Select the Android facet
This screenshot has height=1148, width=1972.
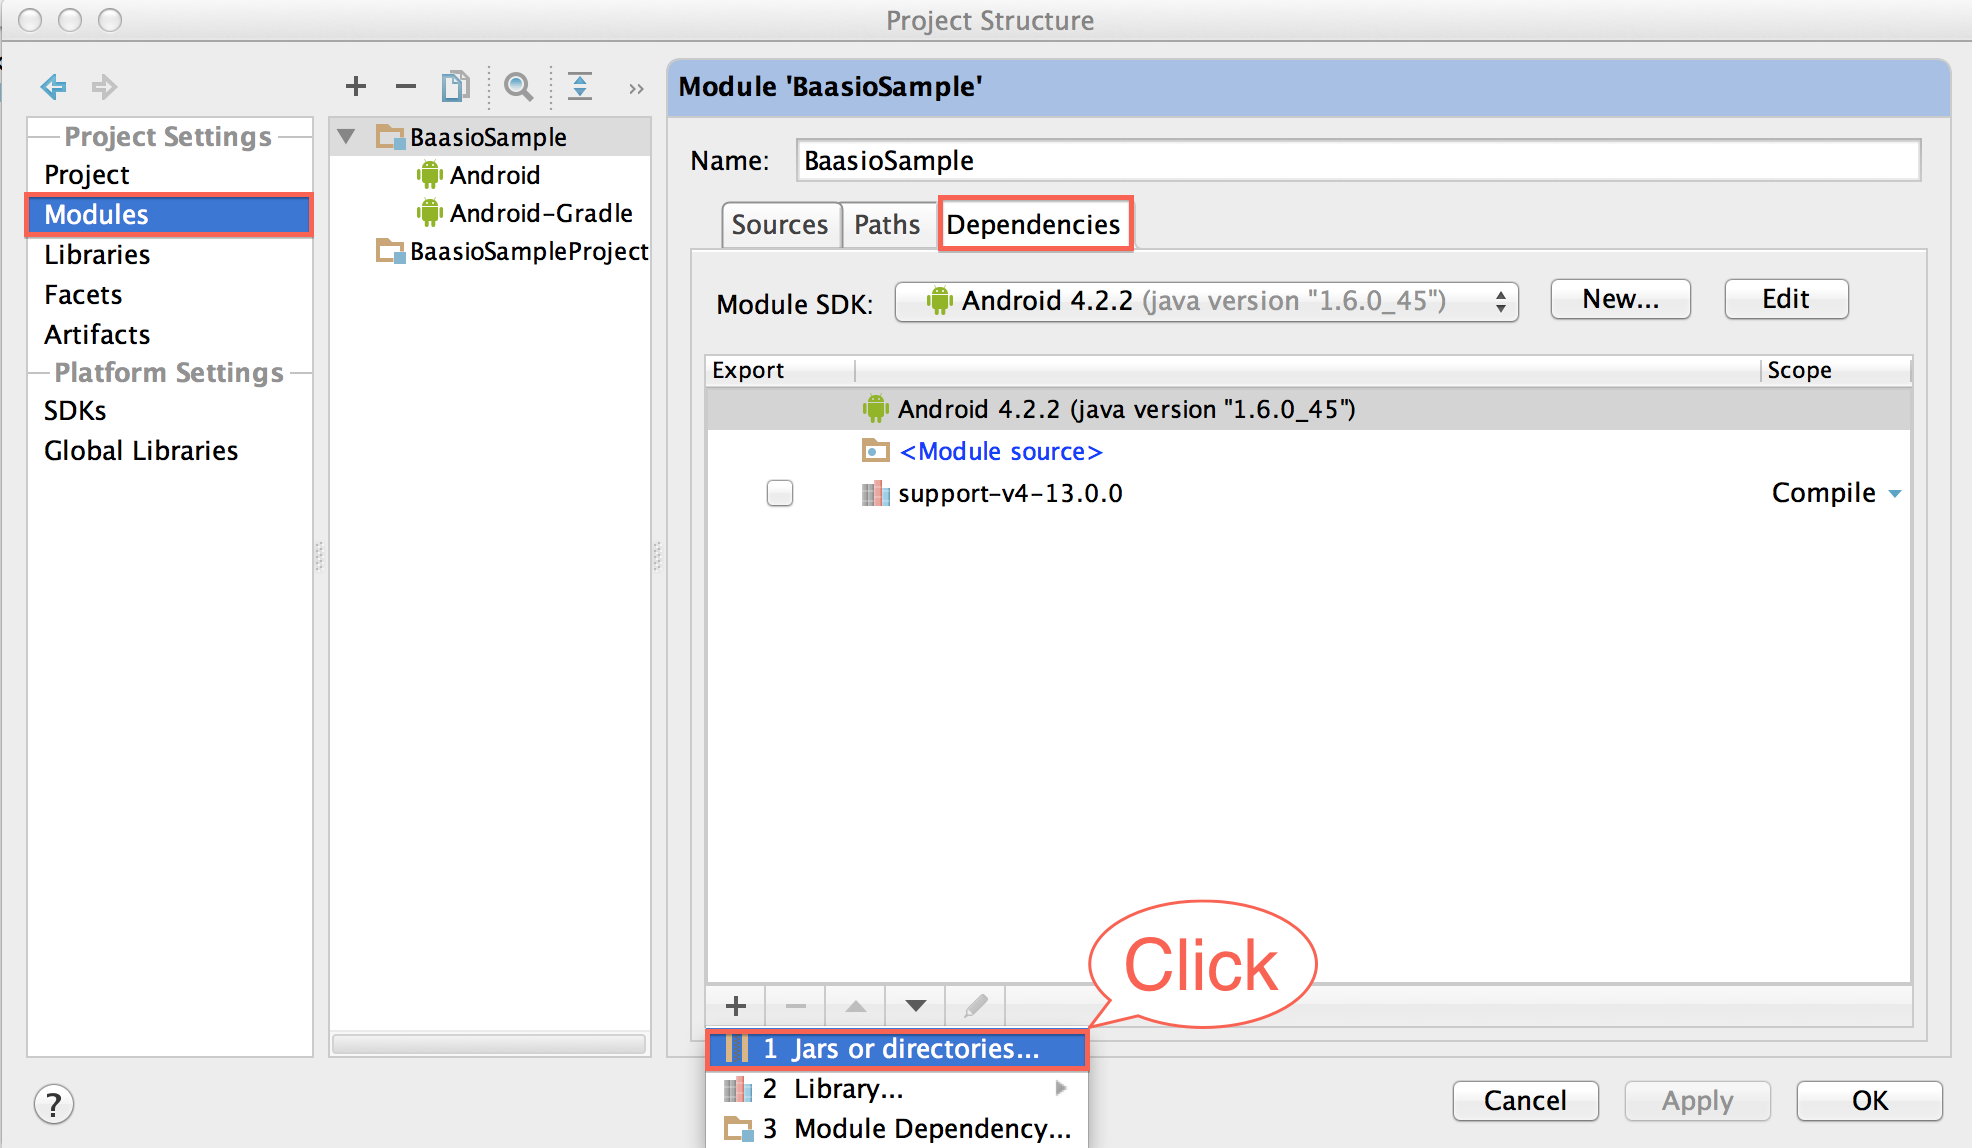click(x=495, y=175)
